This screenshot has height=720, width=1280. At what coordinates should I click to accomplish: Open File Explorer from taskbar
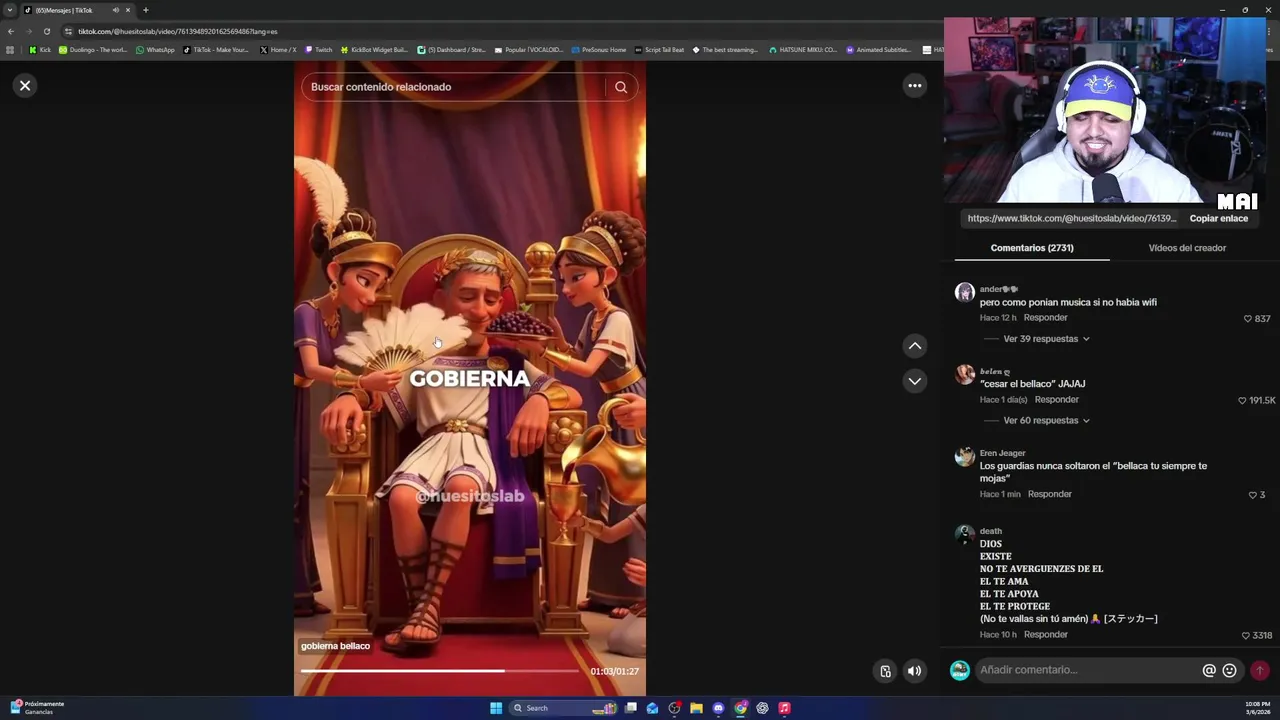(x=696, y=708)
